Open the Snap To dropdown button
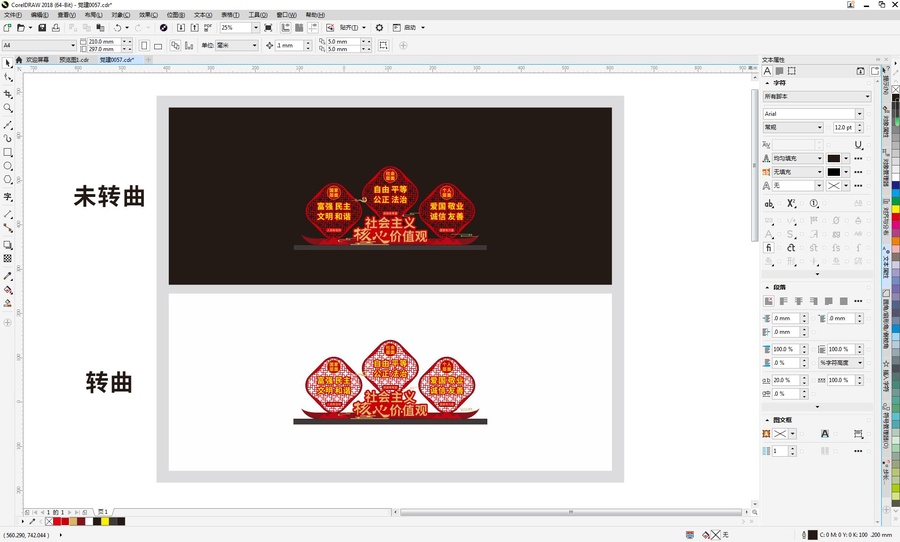Screen dimensions: 900x542 351,28
